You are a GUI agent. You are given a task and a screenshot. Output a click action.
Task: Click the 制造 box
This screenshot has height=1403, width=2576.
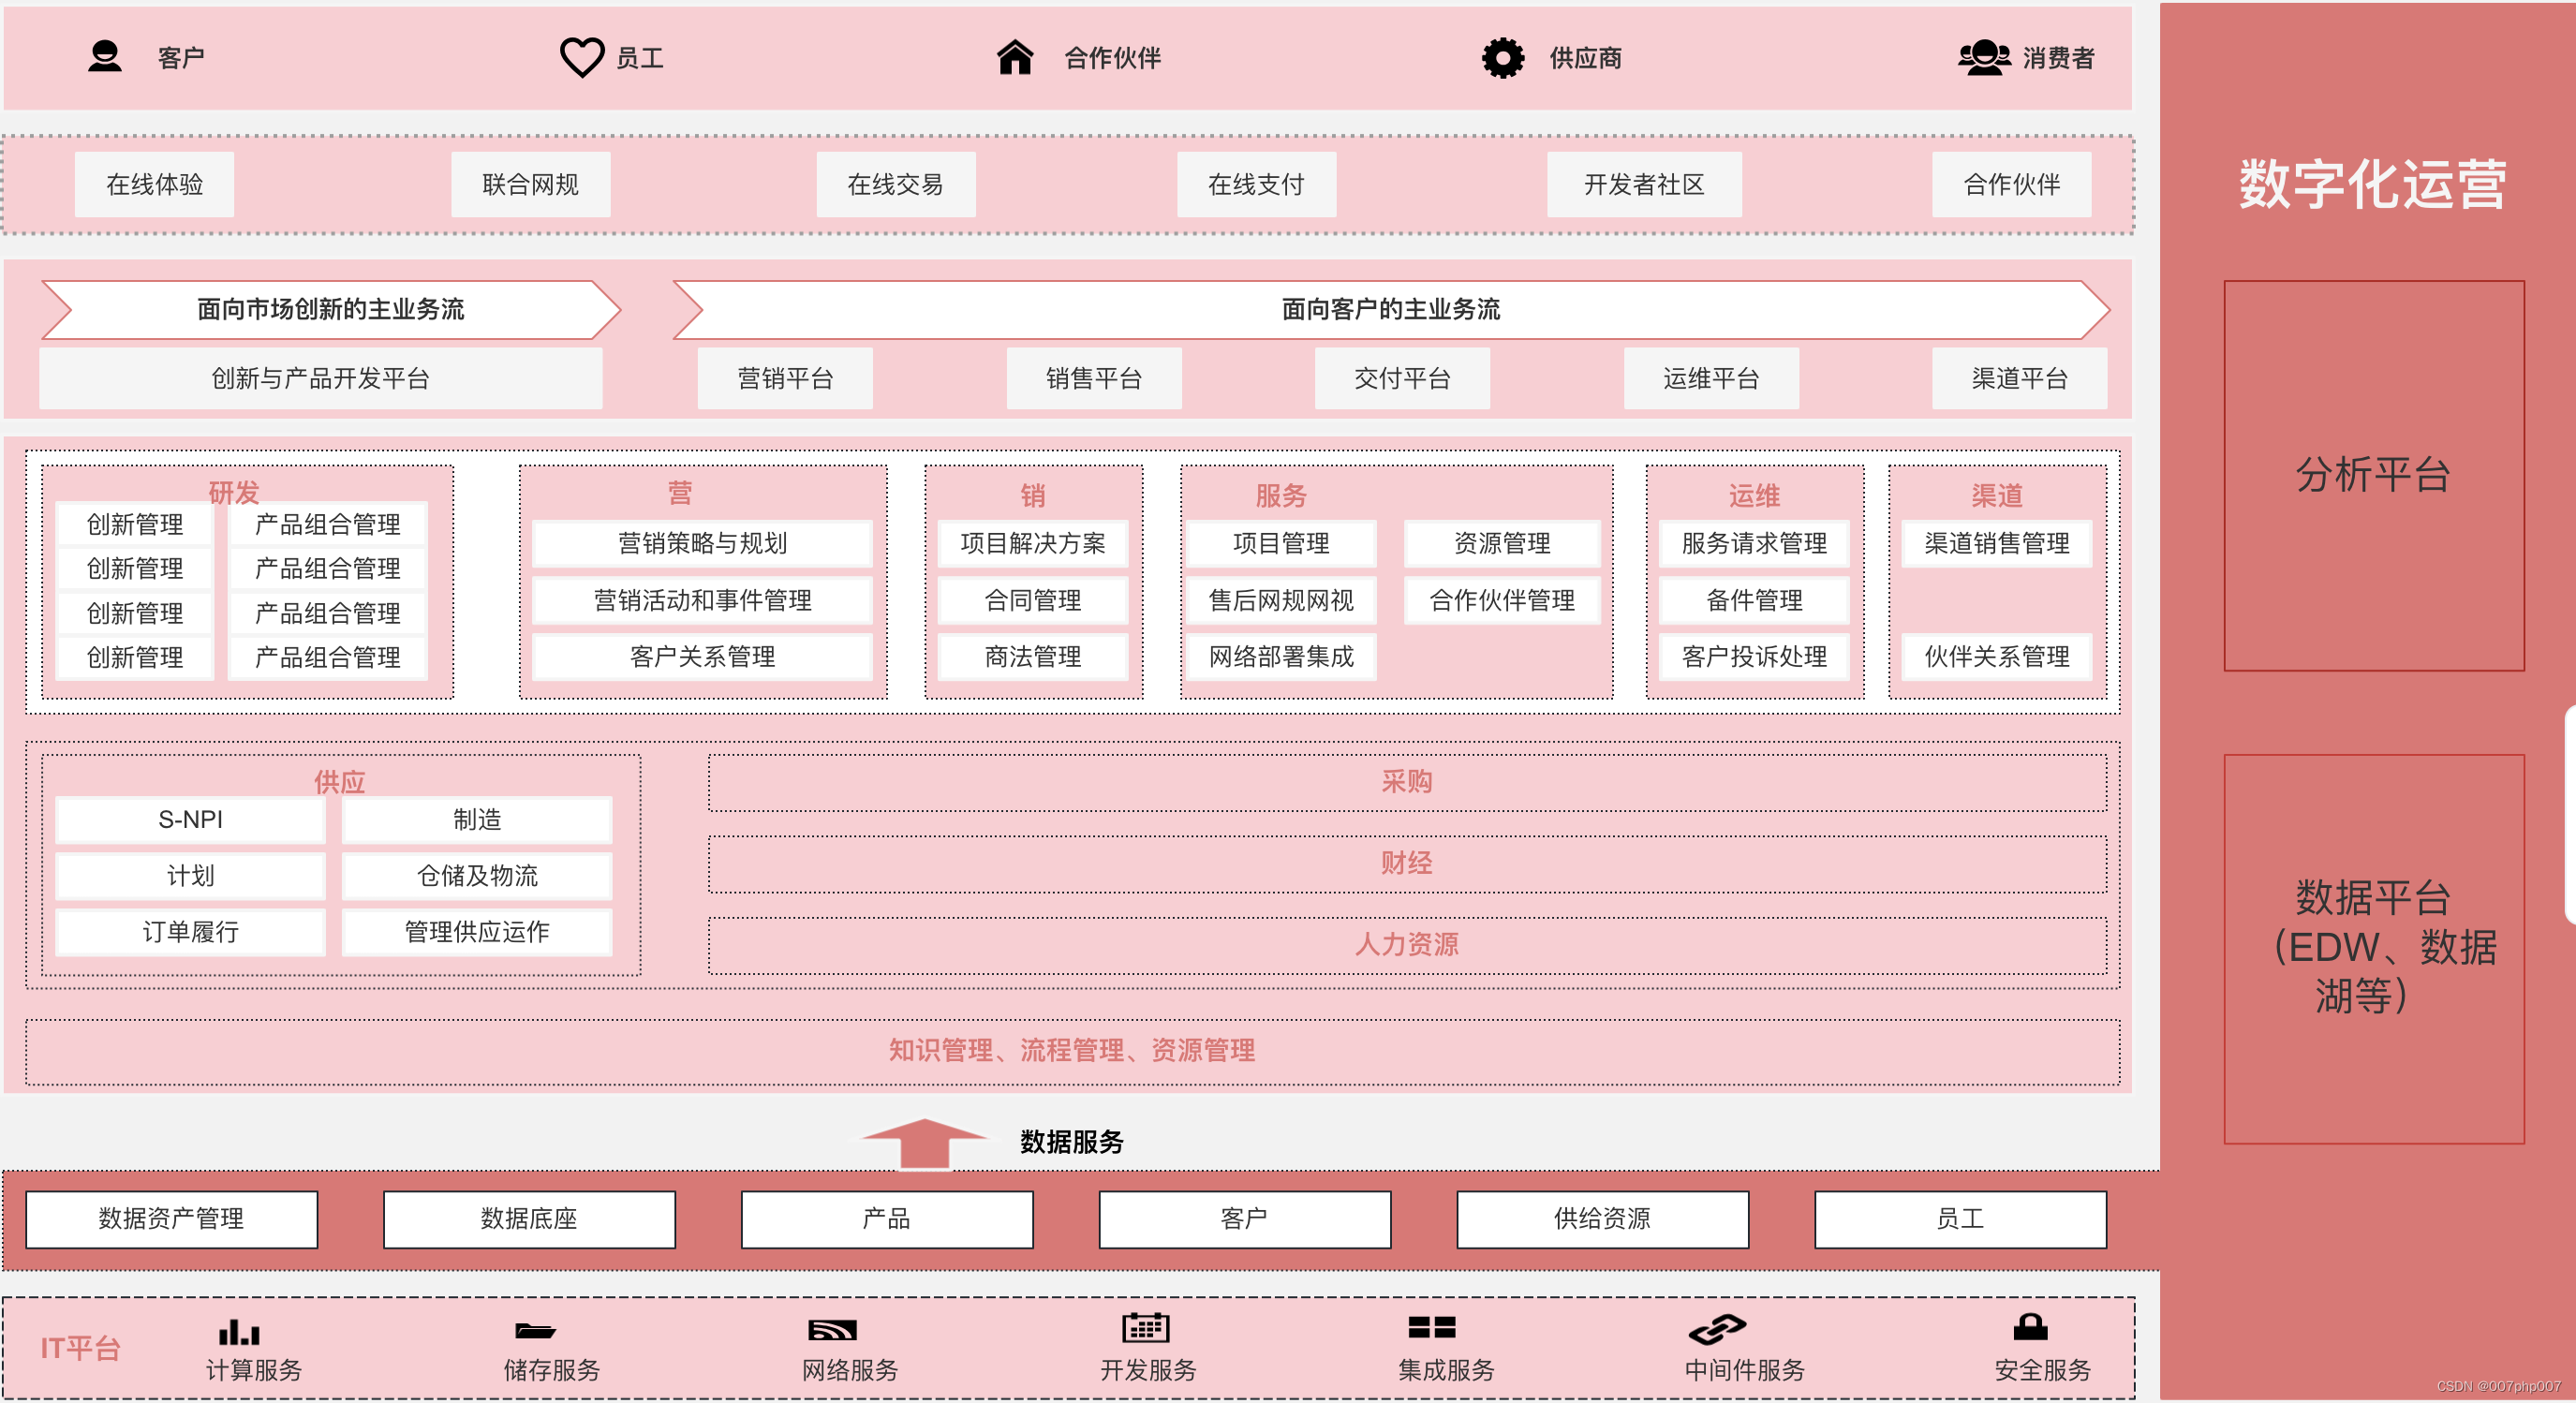click(x=477, y=820)
